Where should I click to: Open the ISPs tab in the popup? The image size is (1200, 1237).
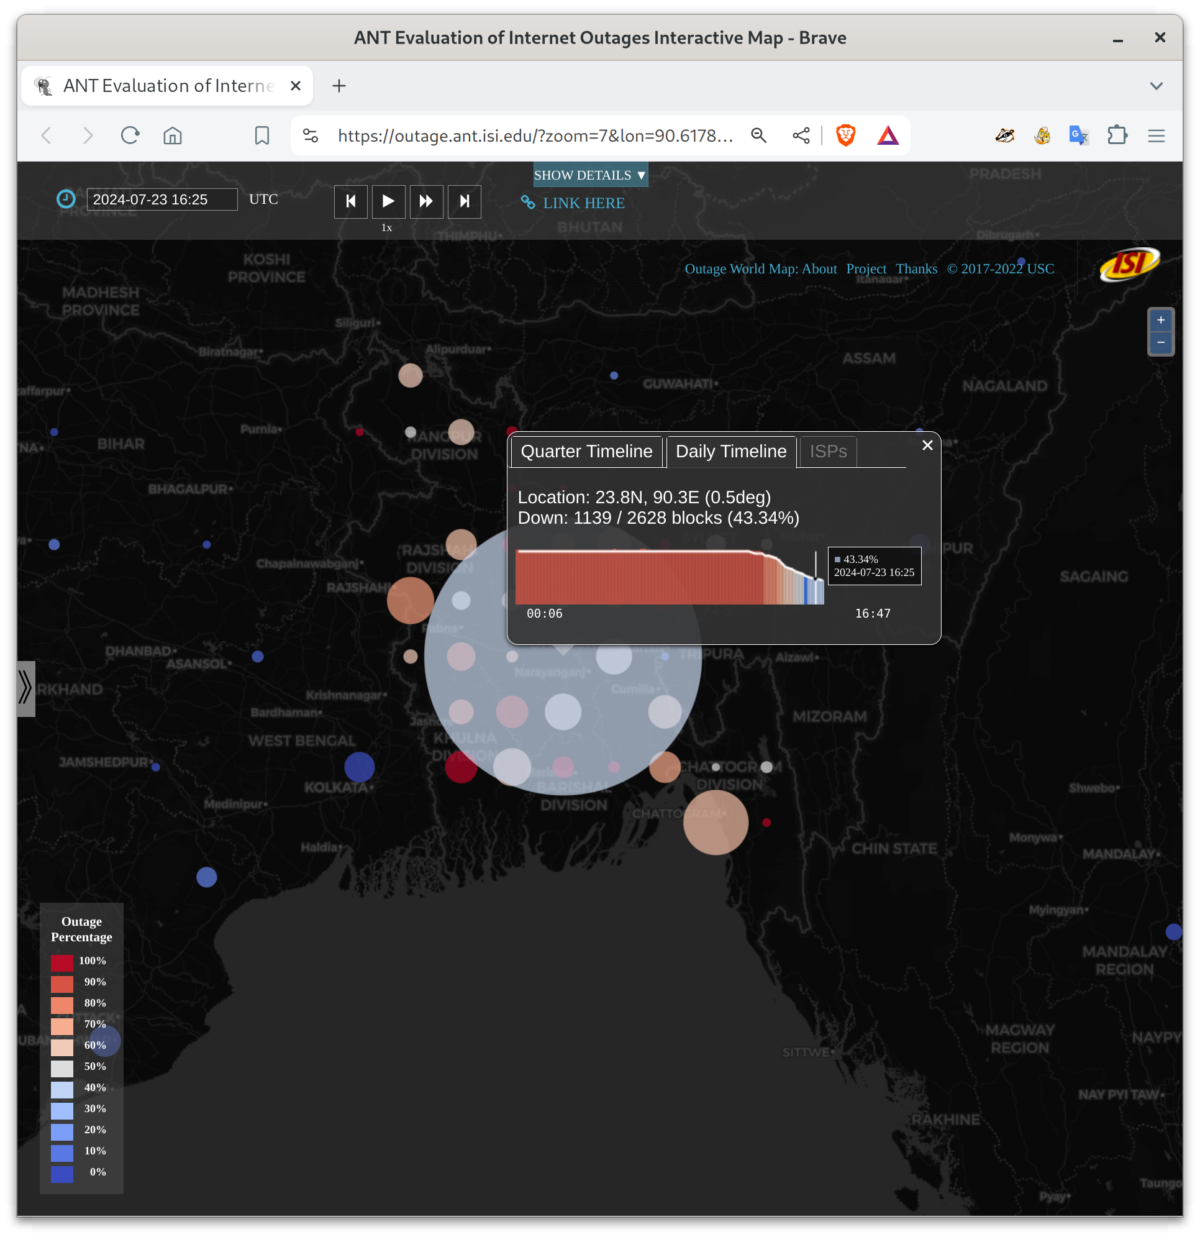[x=827, y=451]
